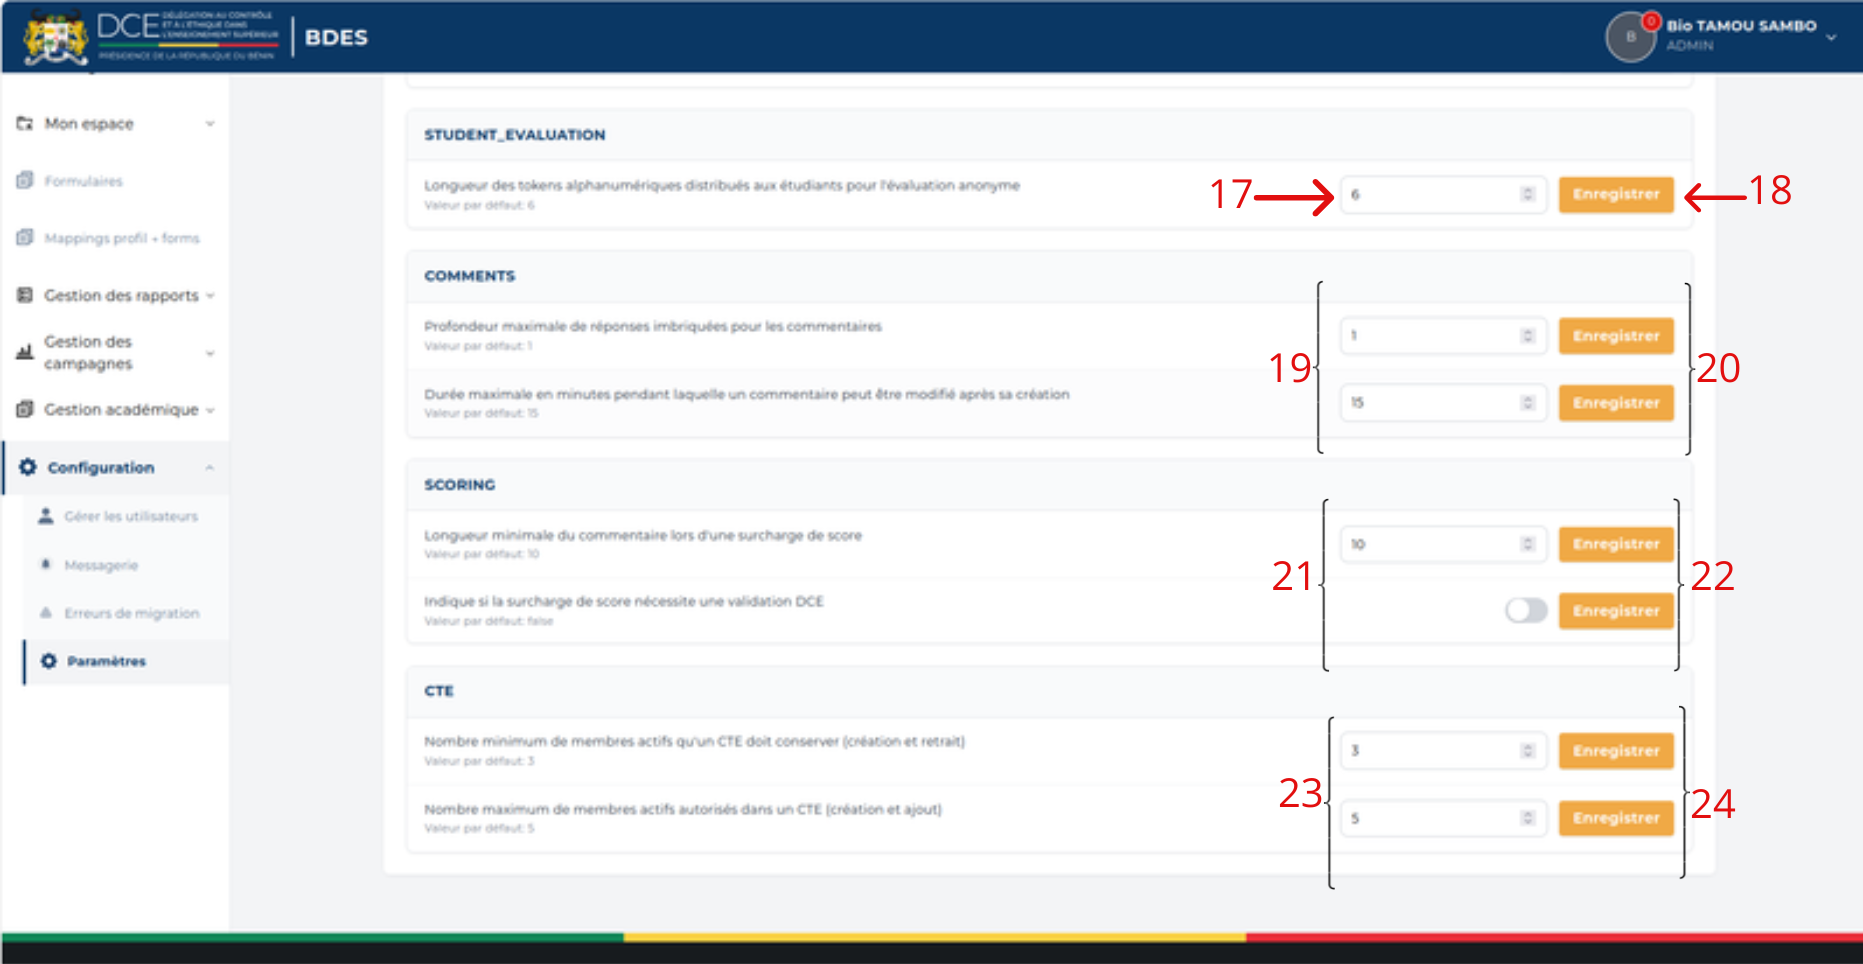Open Formulaires in the sidebar

pyautogui.click(x=84, y=181)
